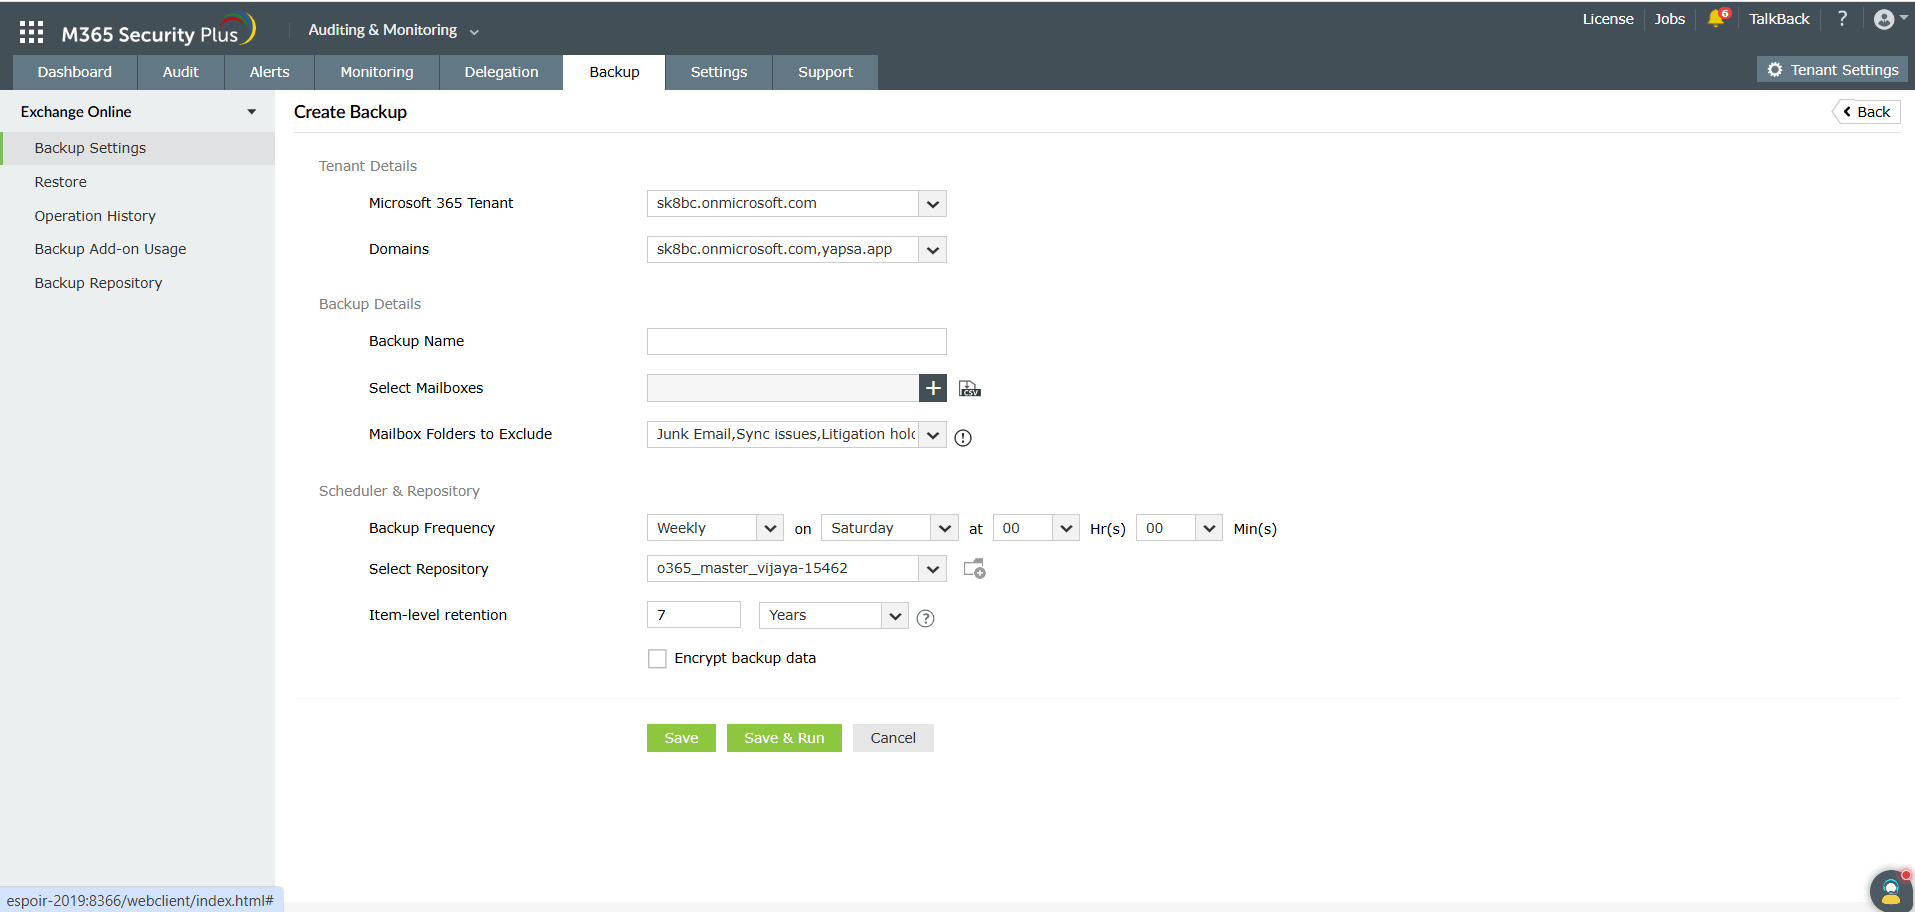Open the user account avatar menu
The width and height of the screenshot is (1915, 912).
[1889, 19]
